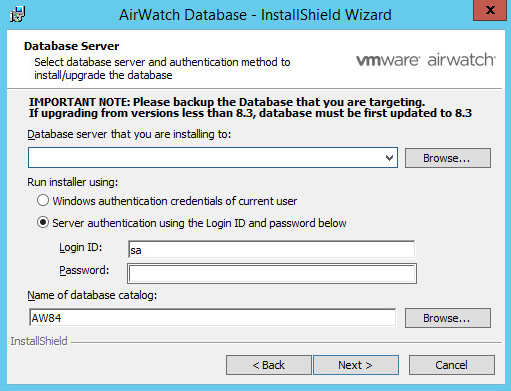The width and height of the screenshot is (511, 391).
Task: Browse for a database server
Action: coord(448,158)
